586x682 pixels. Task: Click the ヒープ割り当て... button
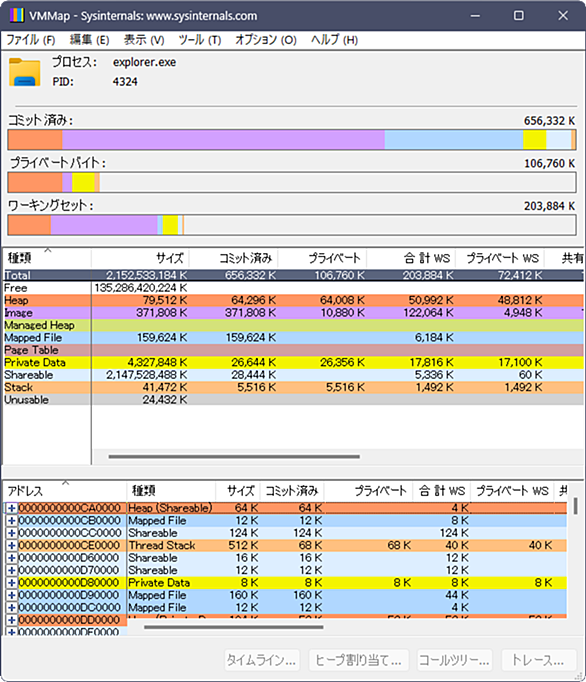(358, 660)
